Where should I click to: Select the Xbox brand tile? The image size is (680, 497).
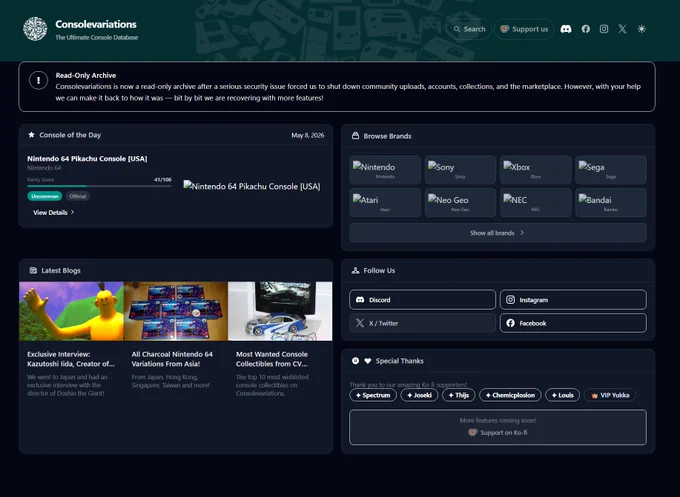tap(536, 170)
